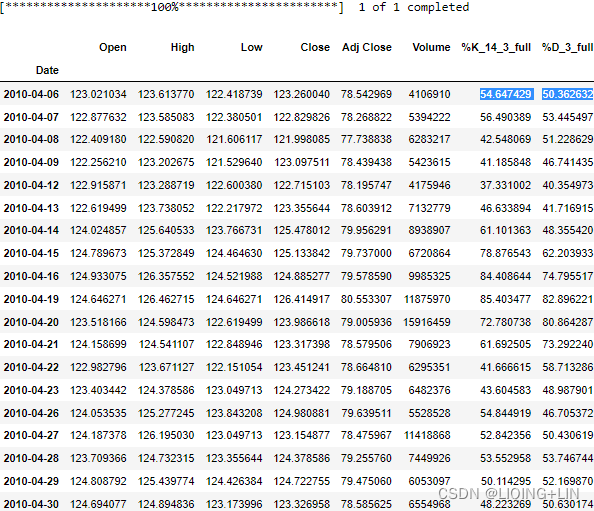Viewport: 594px width, 511px height.
Task: Click the Date index label
Action: coord(47,70)
